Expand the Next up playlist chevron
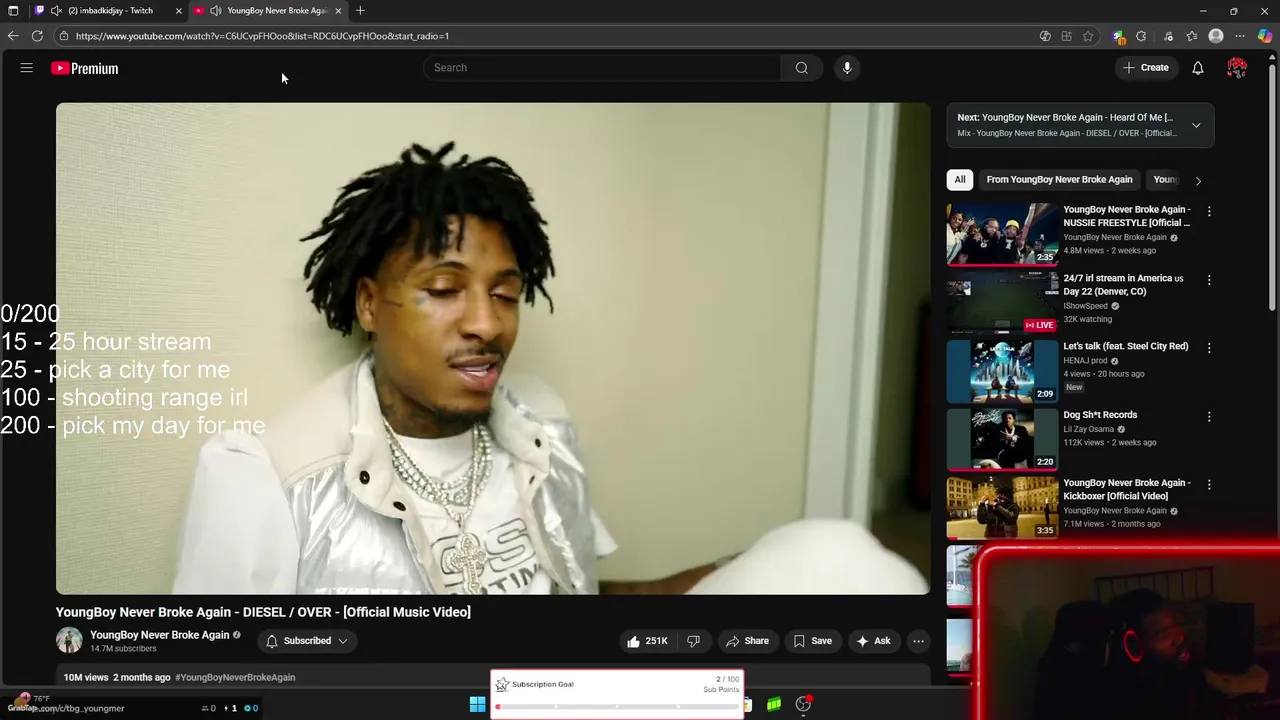Screen dimensions: 1280x720 (x=1196, y=125)
